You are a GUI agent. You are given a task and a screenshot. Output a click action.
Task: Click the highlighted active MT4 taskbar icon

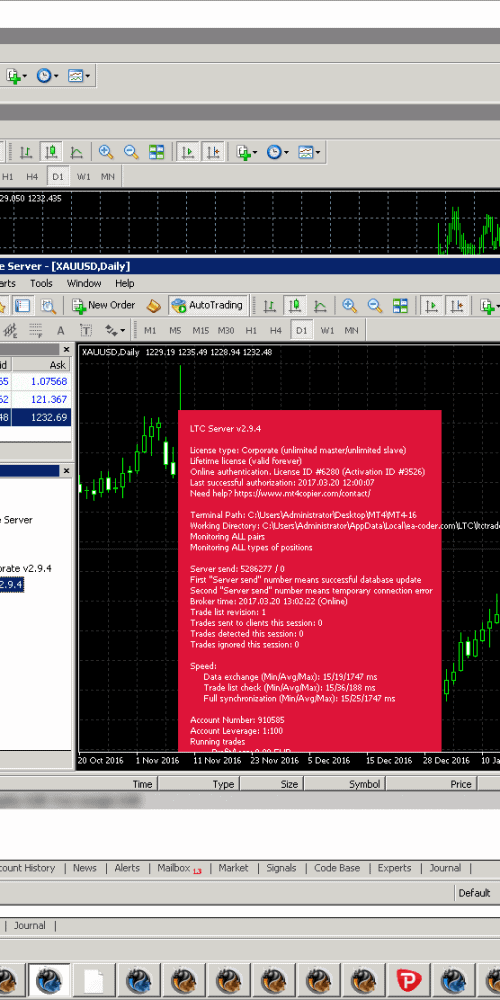tap(49, 980)
